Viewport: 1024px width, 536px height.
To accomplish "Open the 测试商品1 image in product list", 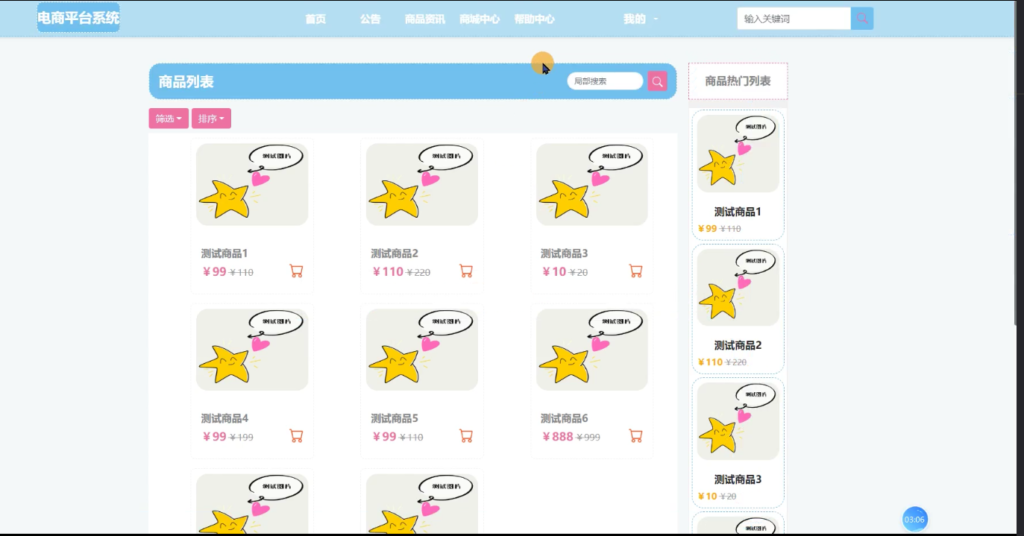I will 252,185.
